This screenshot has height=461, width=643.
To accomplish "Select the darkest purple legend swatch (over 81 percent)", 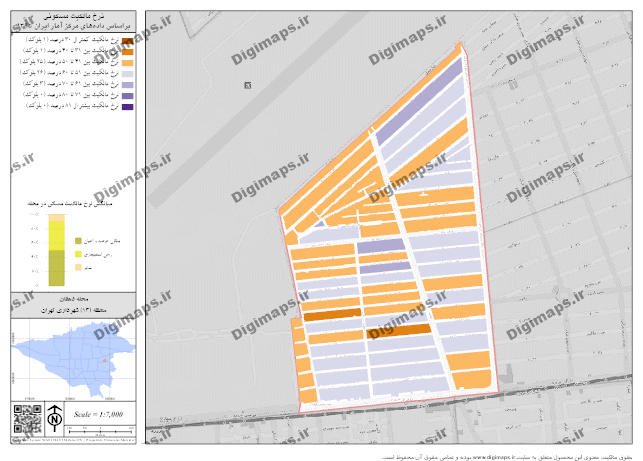I will [x=128, y=107].
